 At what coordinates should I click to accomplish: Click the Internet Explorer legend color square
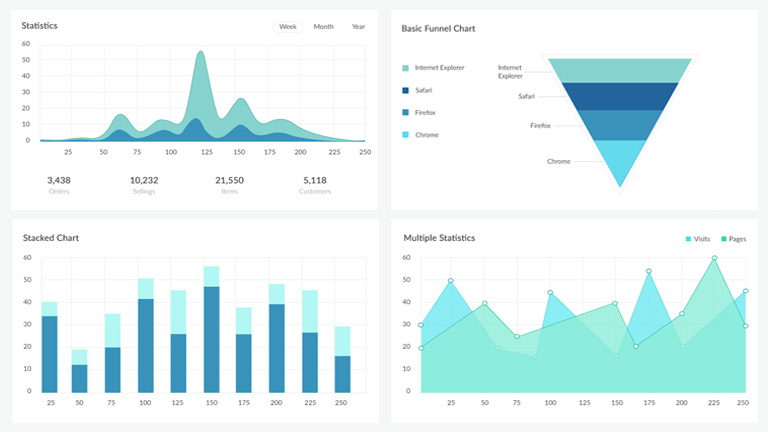tap(405, 68)
